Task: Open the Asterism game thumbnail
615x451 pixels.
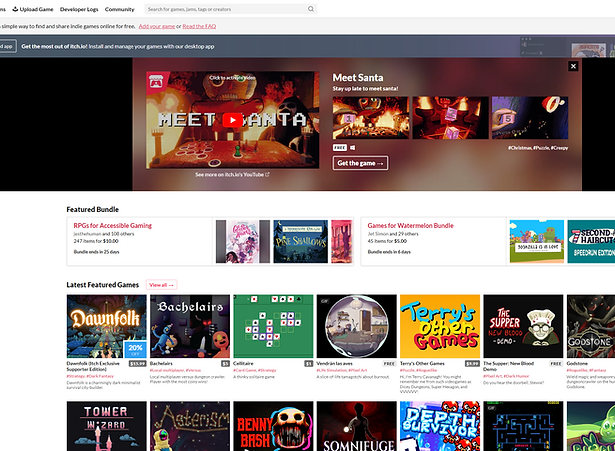Action: pos(190,426)
